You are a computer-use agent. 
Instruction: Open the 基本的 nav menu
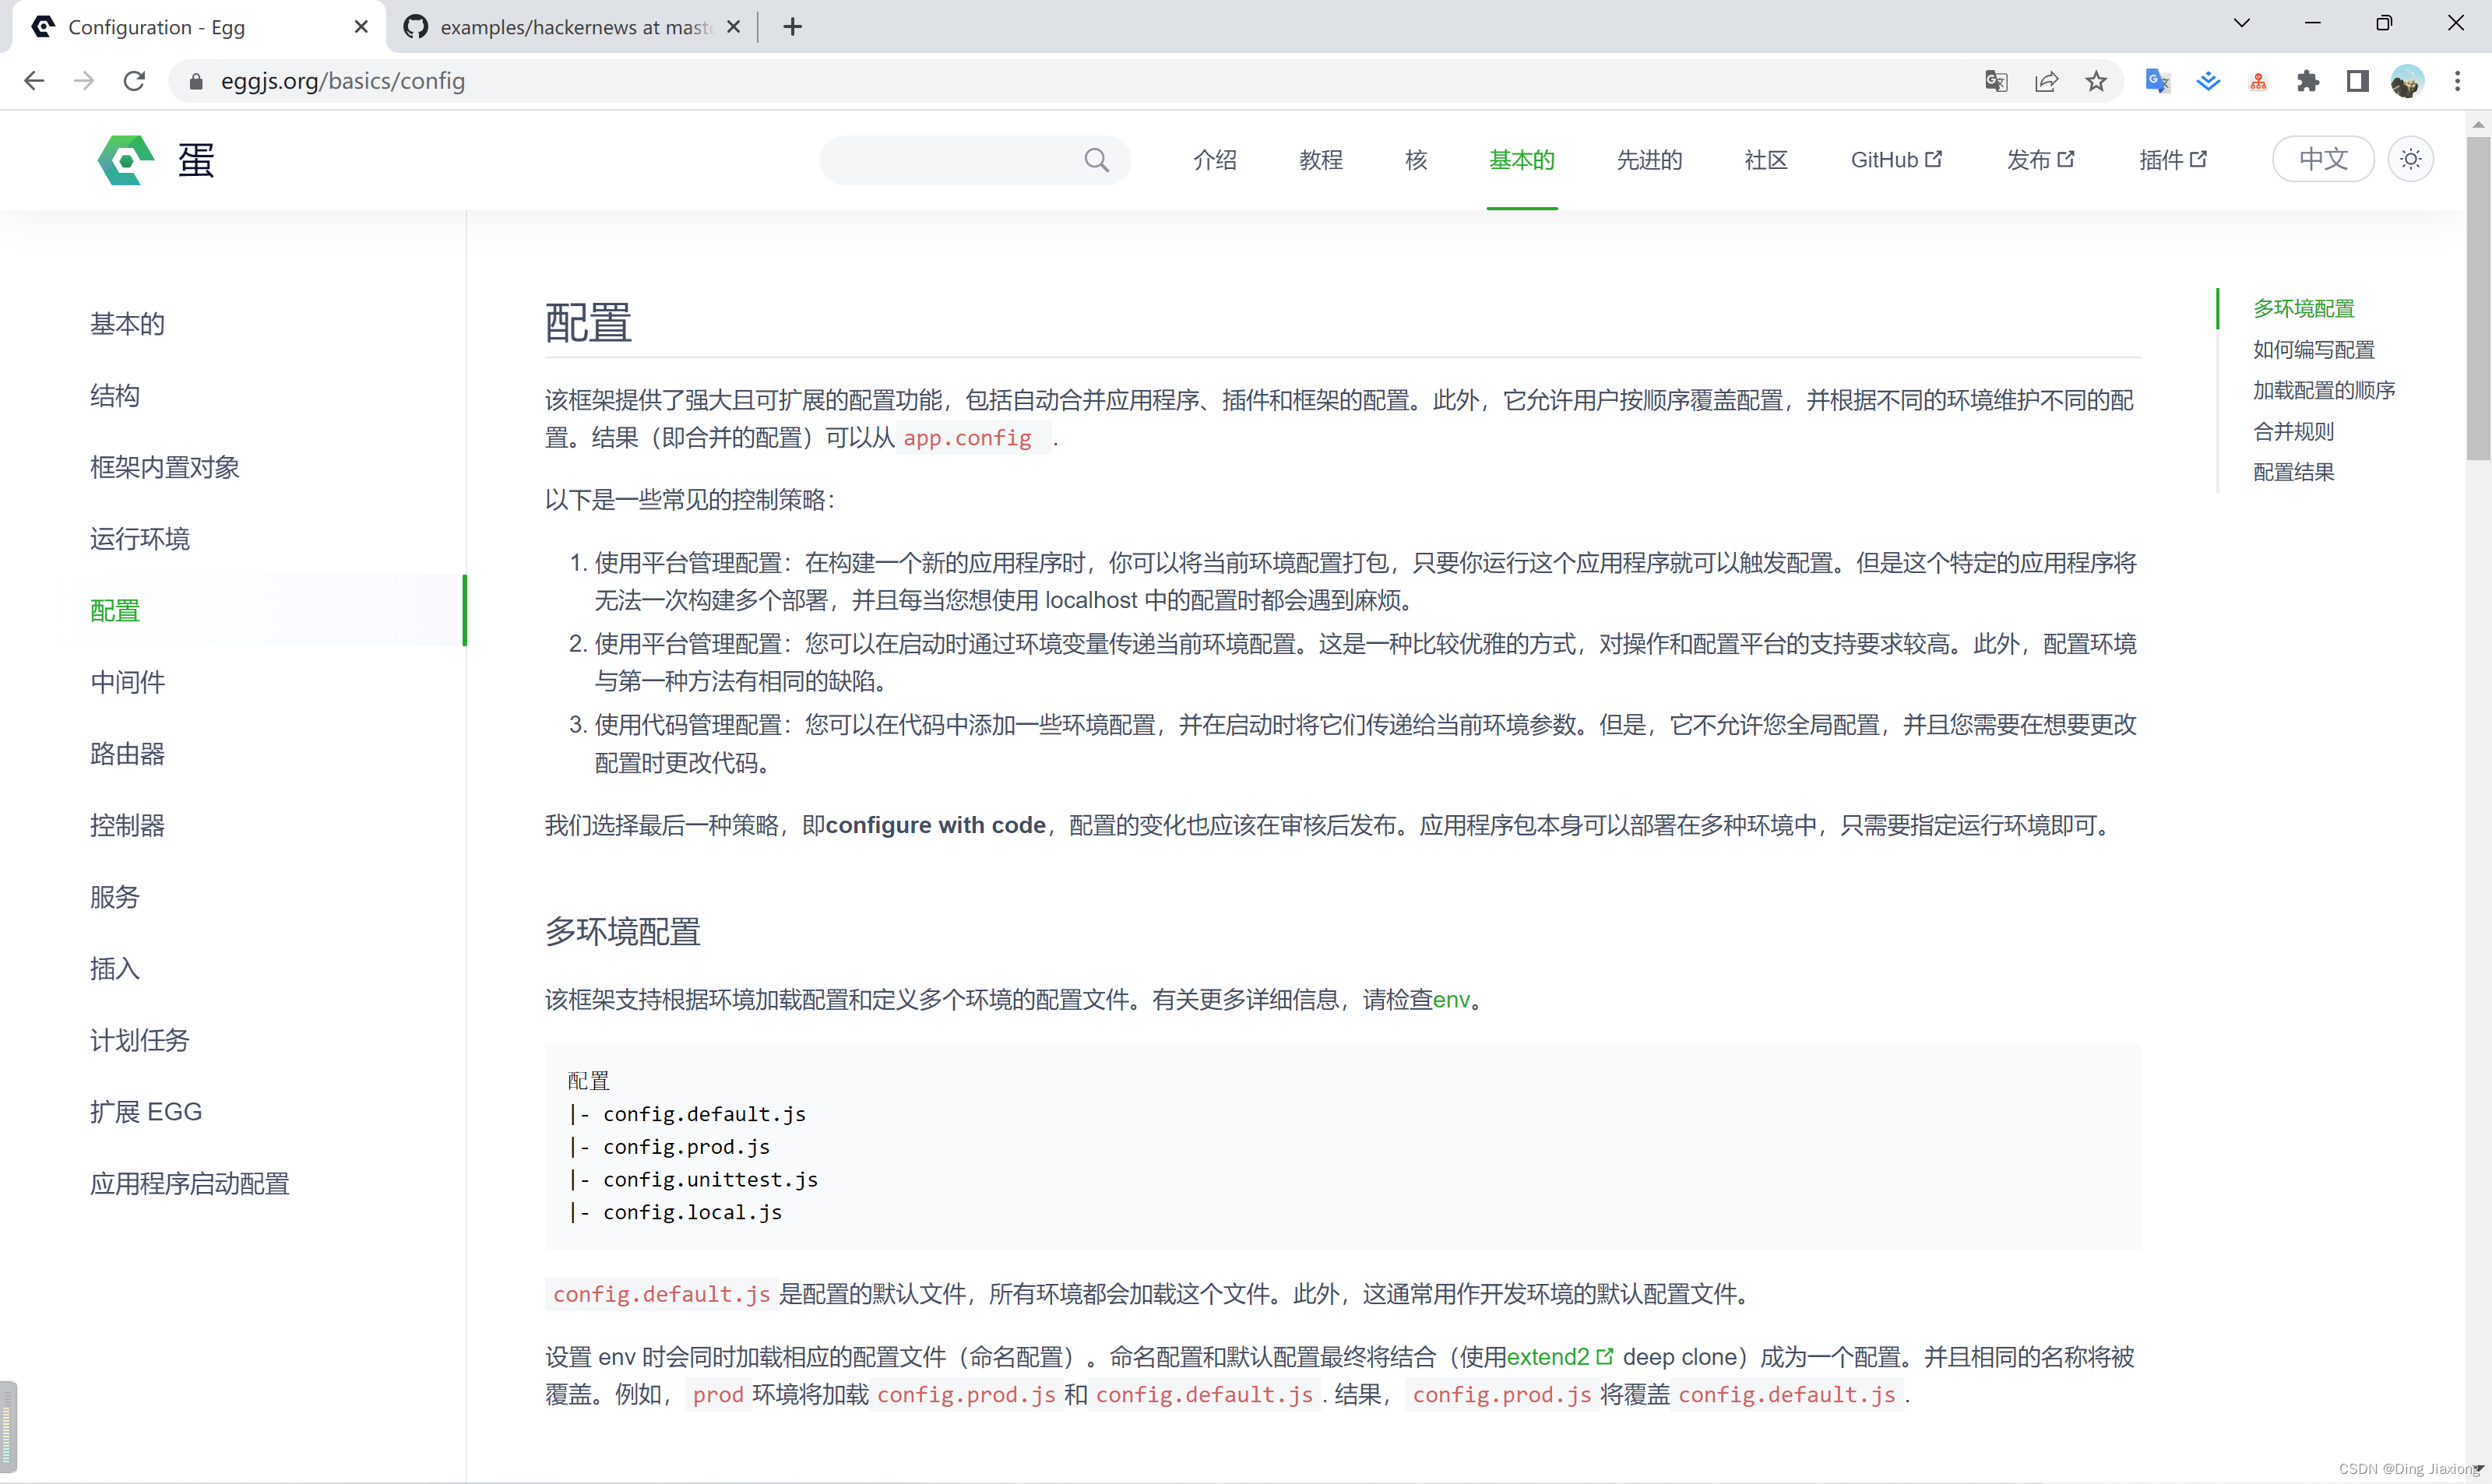1521,160
